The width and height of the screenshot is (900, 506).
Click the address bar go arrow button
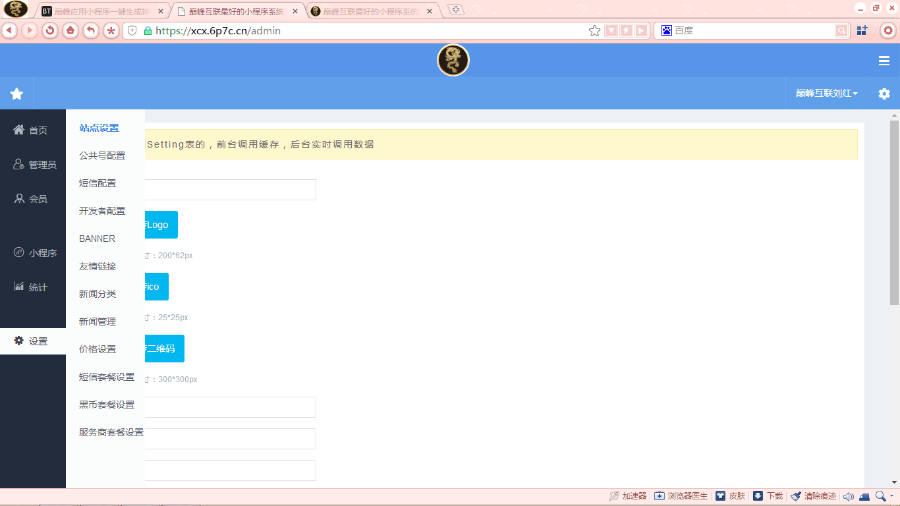point(641,30)
